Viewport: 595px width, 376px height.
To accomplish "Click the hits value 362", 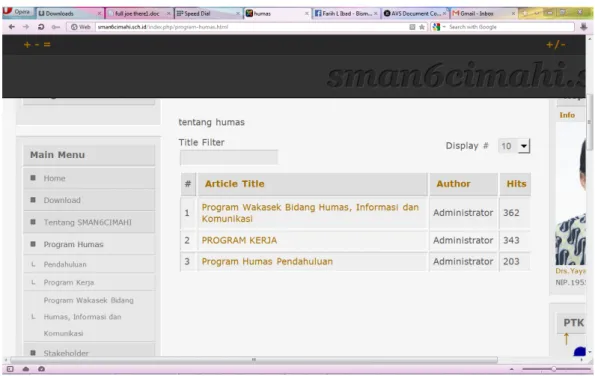I will 511,213.
